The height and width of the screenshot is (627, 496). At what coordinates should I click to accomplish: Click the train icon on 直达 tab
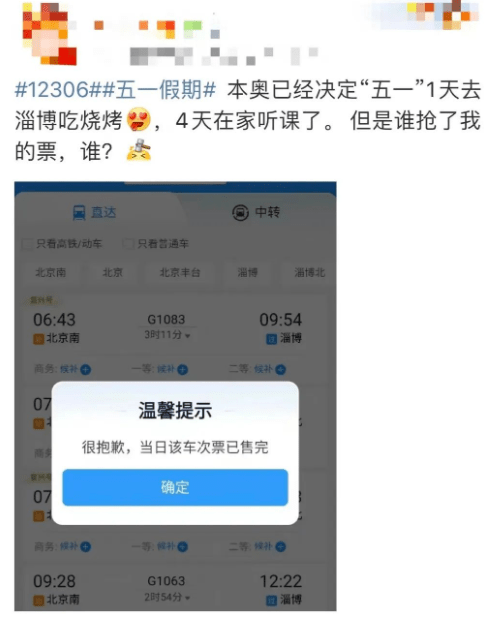click(79, 212)
